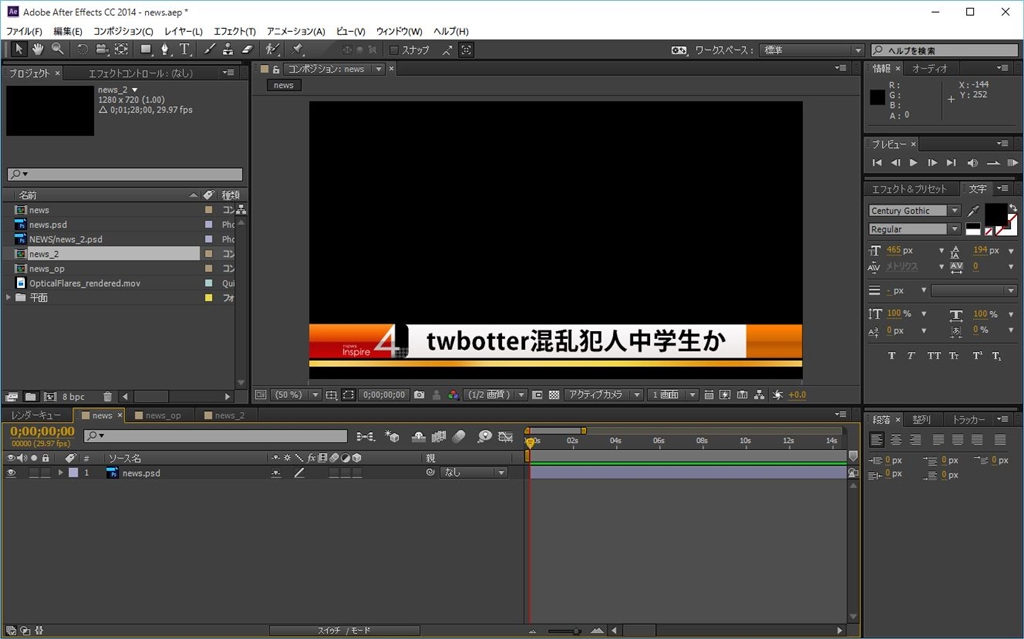Image resolution: width=1024 pixels, height=639 pixels.
Task: Open the 50% magnification dropdown
Action: click(x=296, y=395)
